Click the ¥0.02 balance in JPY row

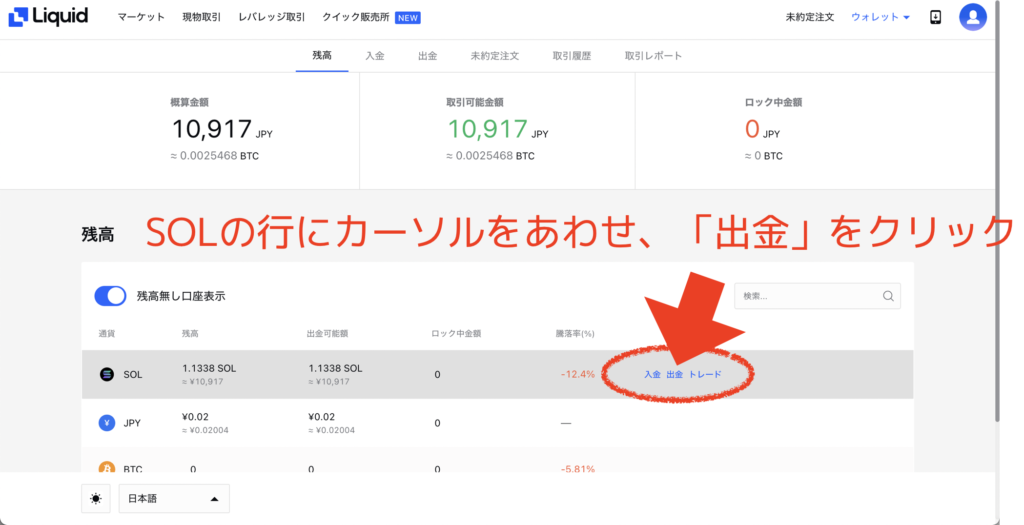(195, 417)
